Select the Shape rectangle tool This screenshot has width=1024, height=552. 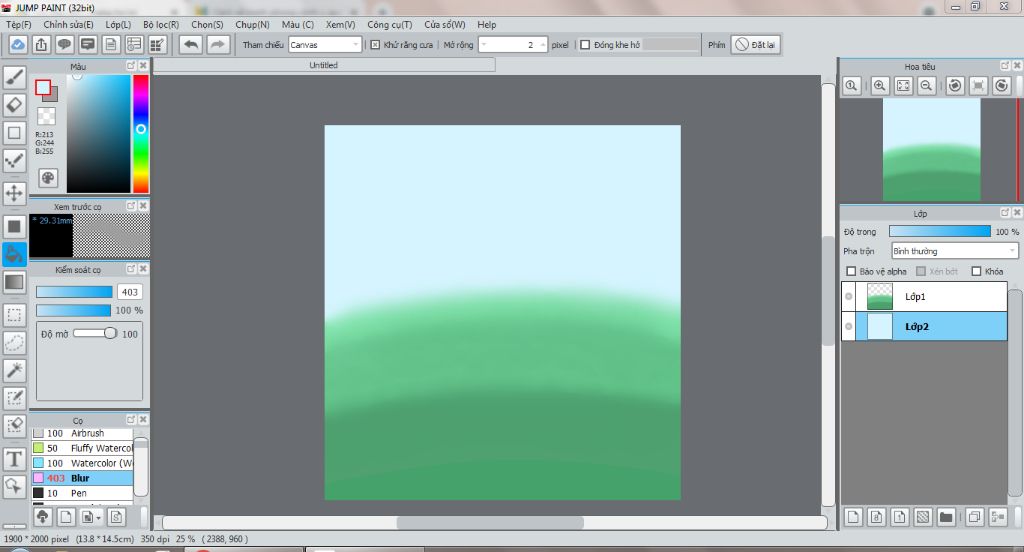pyautogui.click(x=14, y=133)
